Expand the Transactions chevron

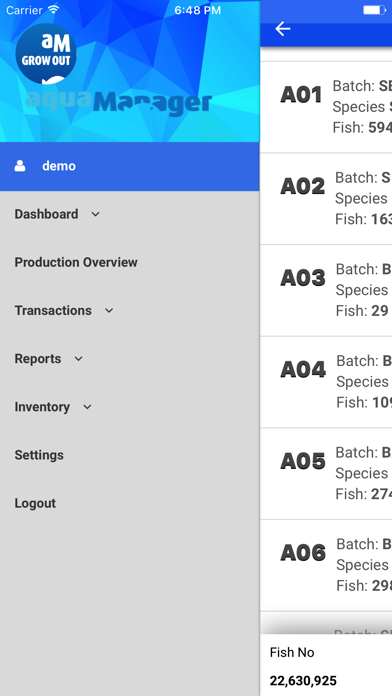pos(109,311)
